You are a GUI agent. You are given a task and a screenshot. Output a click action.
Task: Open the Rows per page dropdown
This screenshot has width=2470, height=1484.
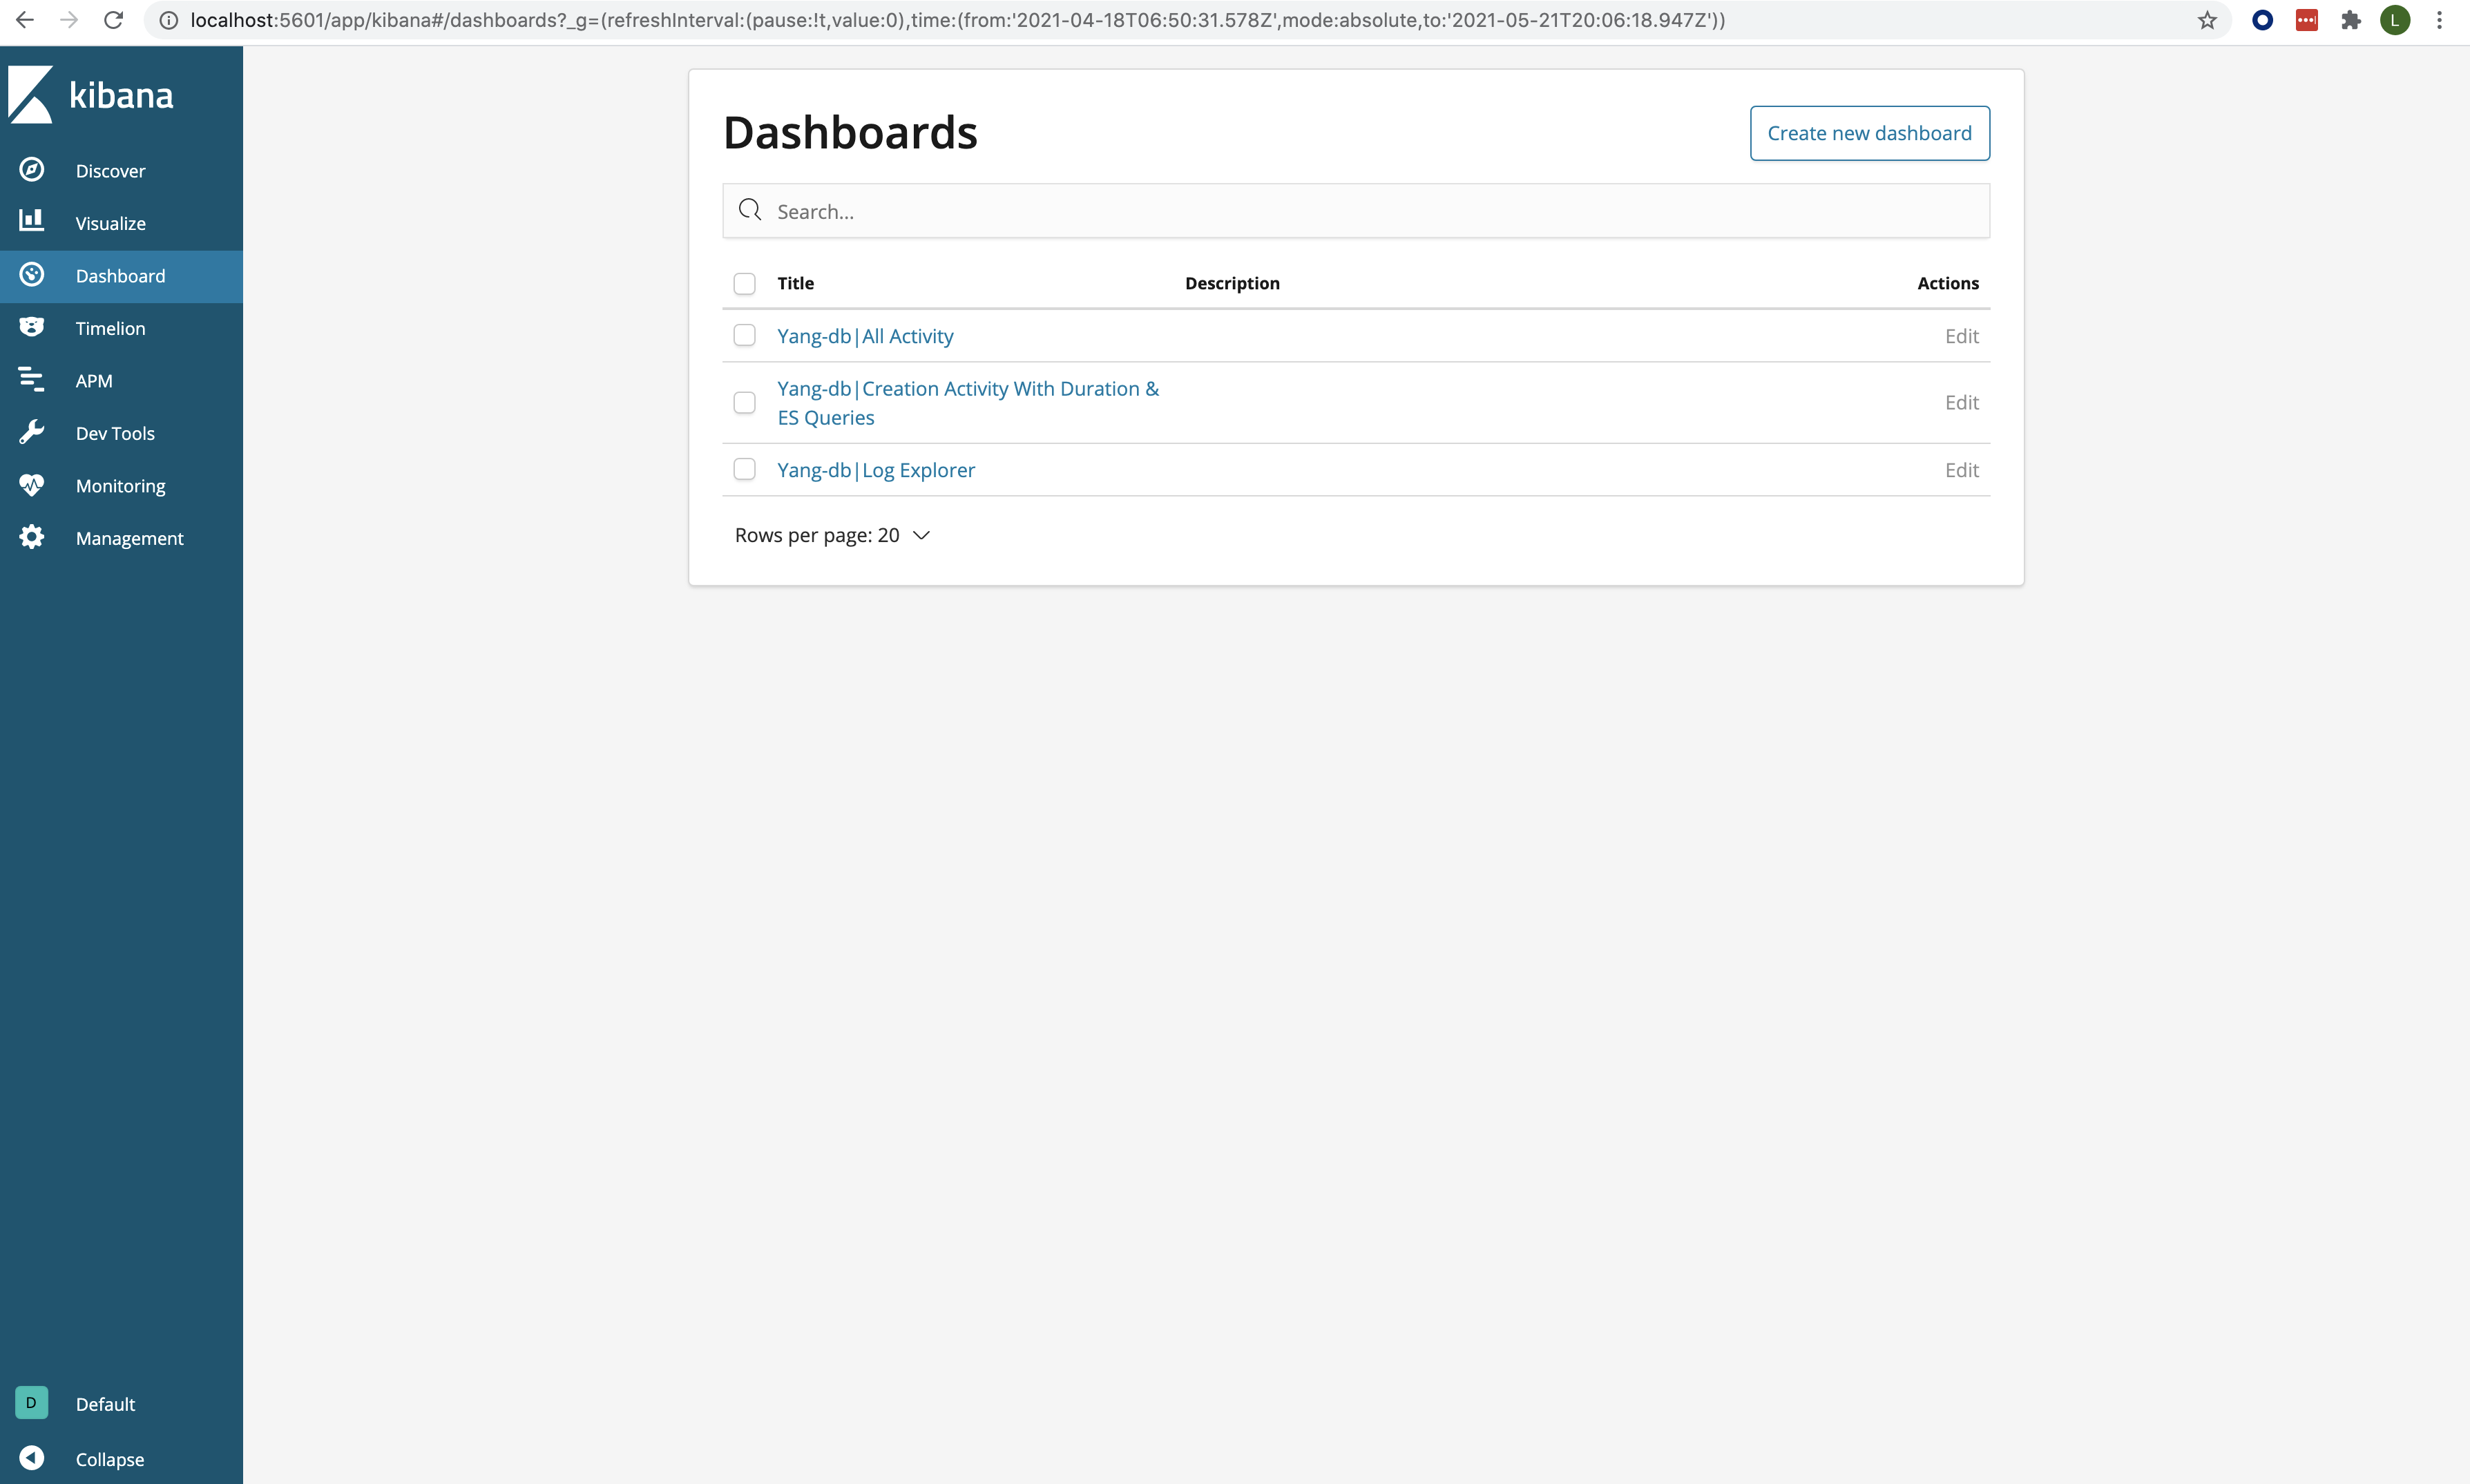pos(832,535)
